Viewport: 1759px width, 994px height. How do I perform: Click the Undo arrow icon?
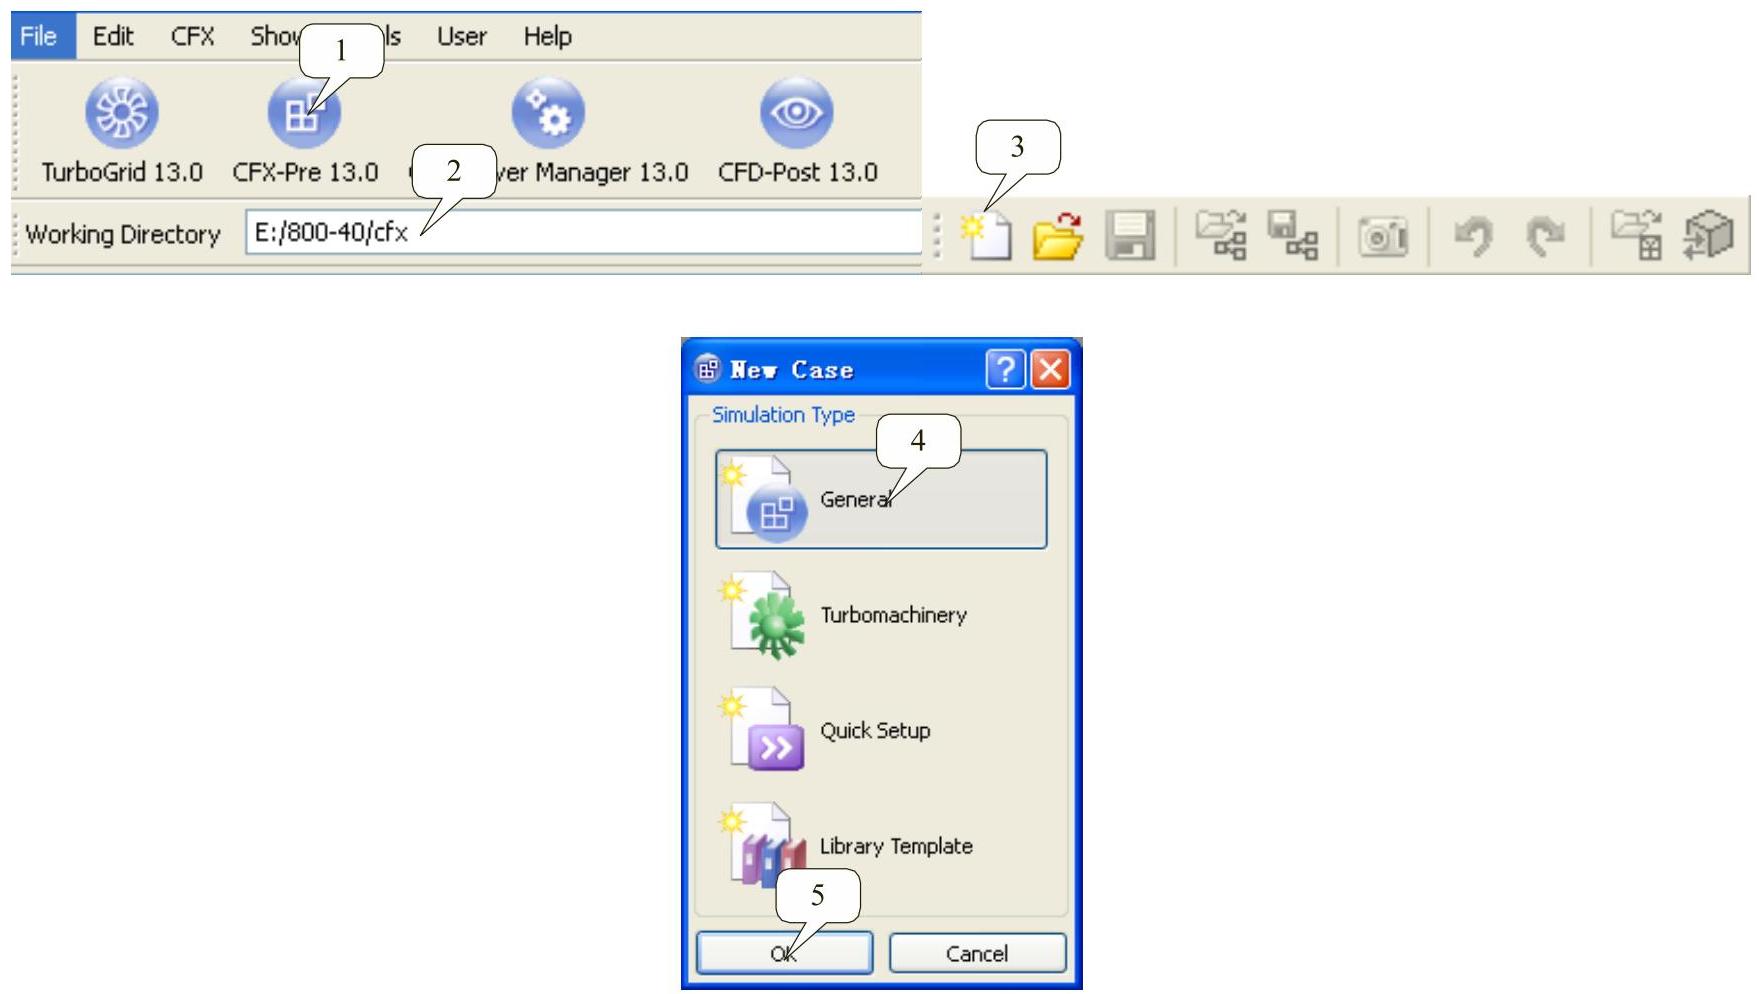point(1472,236)
